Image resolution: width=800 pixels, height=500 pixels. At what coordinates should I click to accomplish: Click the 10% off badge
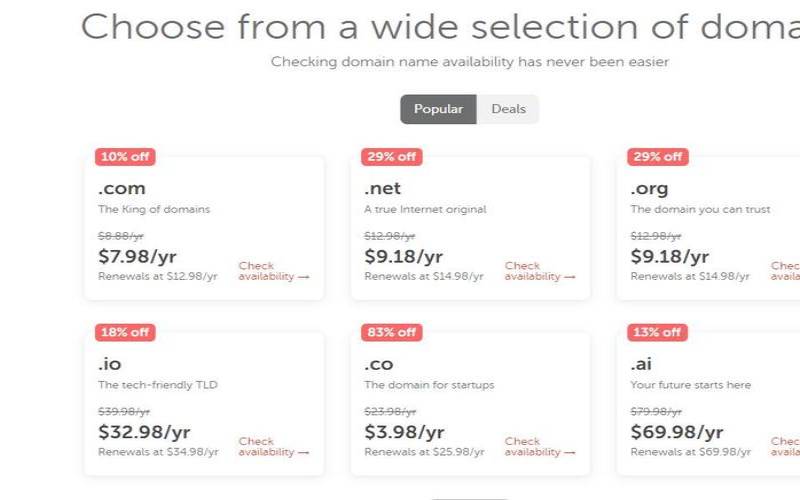tap(125, 156)
